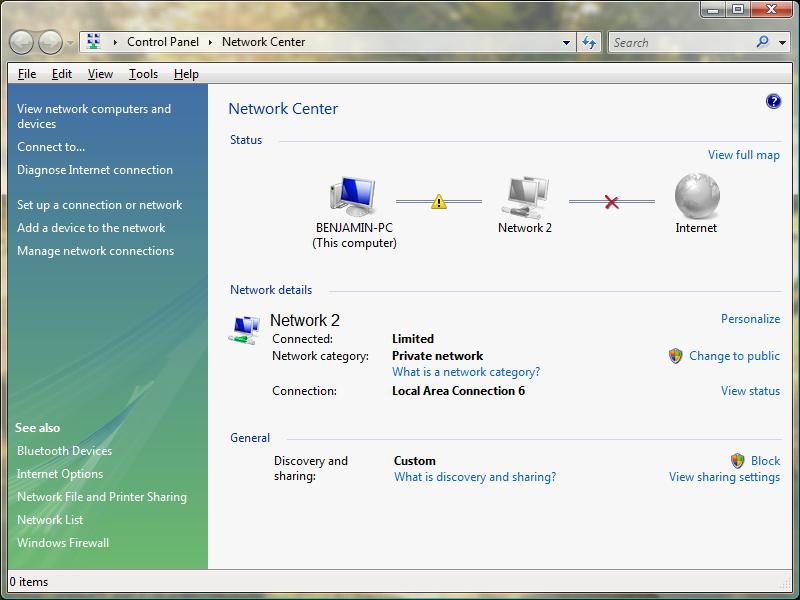Click the Block link
The width and height of the screenshot is (800, 600).
765,461
